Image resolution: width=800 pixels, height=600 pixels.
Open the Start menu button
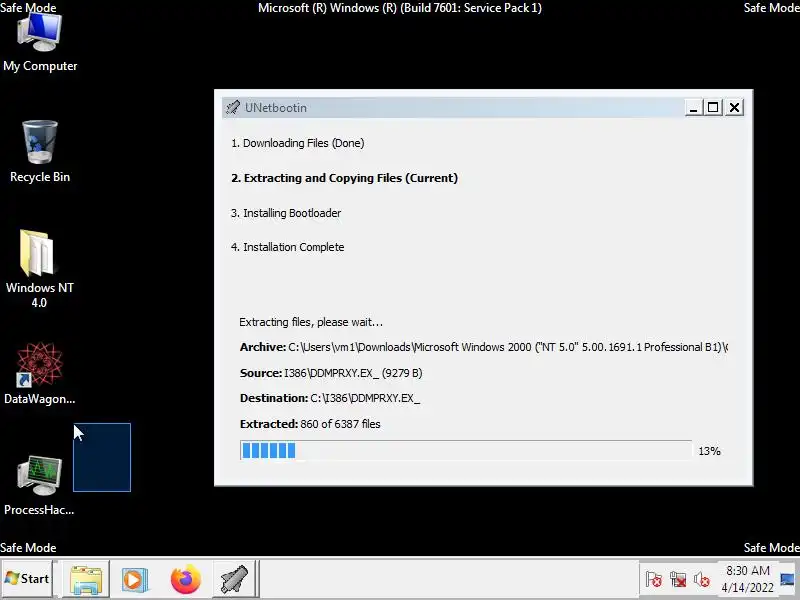tap(27, 579)
